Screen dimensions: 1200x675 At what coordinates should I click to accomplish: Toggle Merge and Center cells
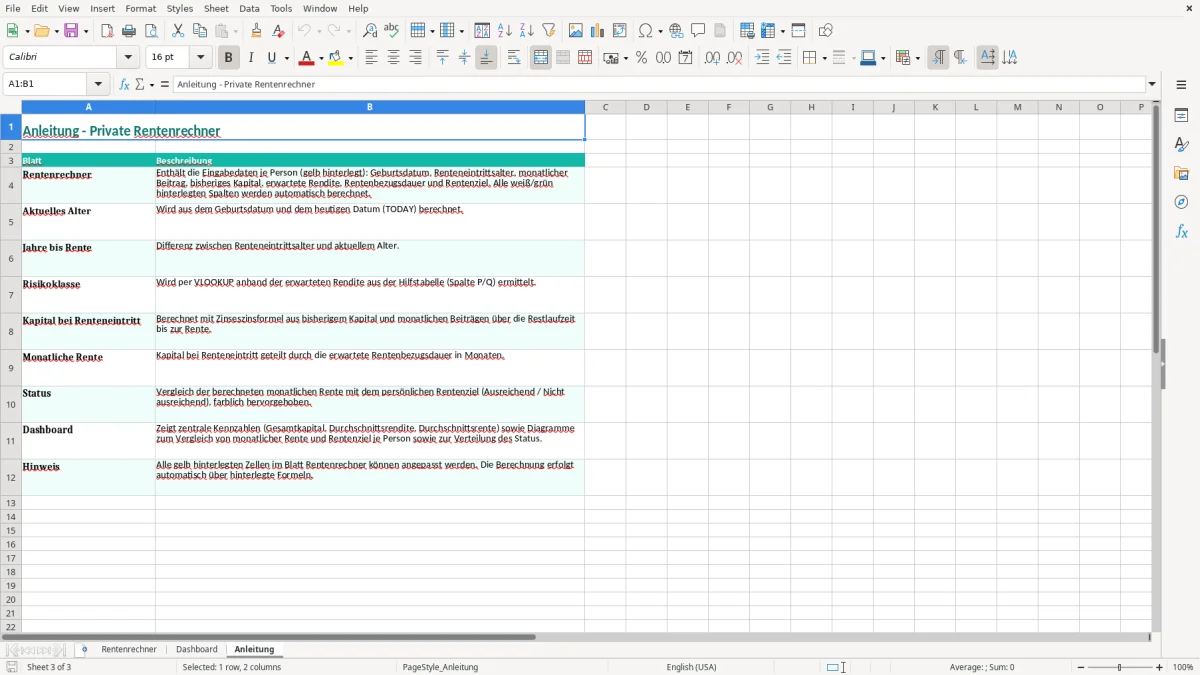541,58
